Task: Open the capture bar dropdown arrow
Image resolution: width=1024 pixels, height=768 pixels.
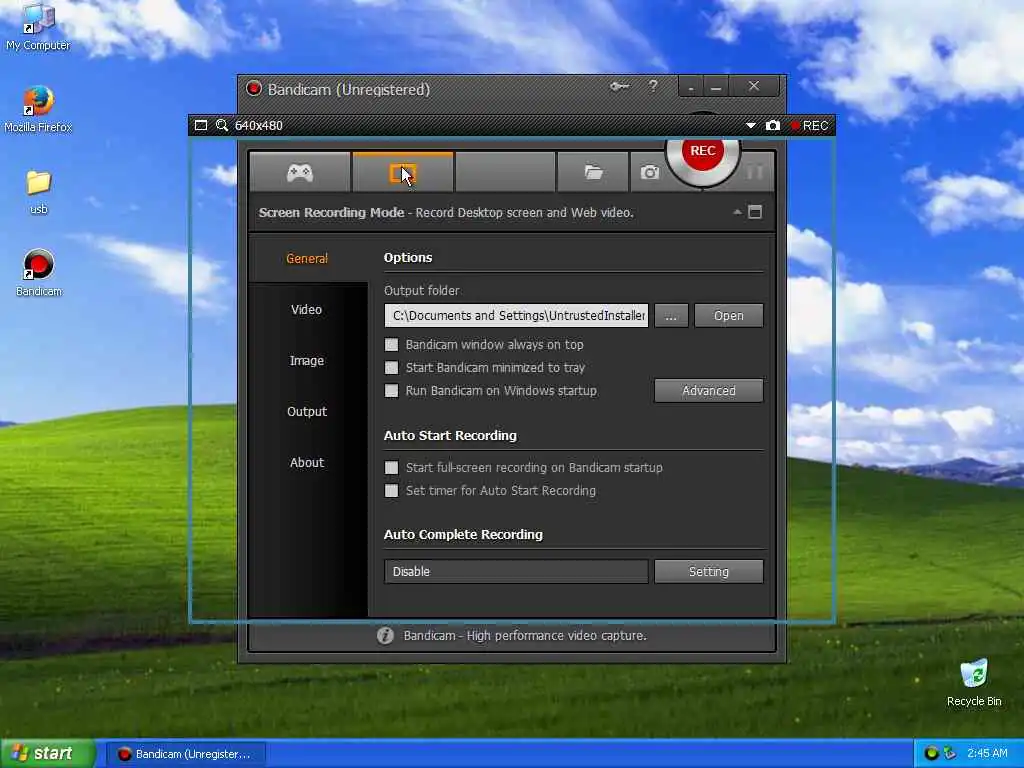Action: pyautogui.click(x=750, y=125)
